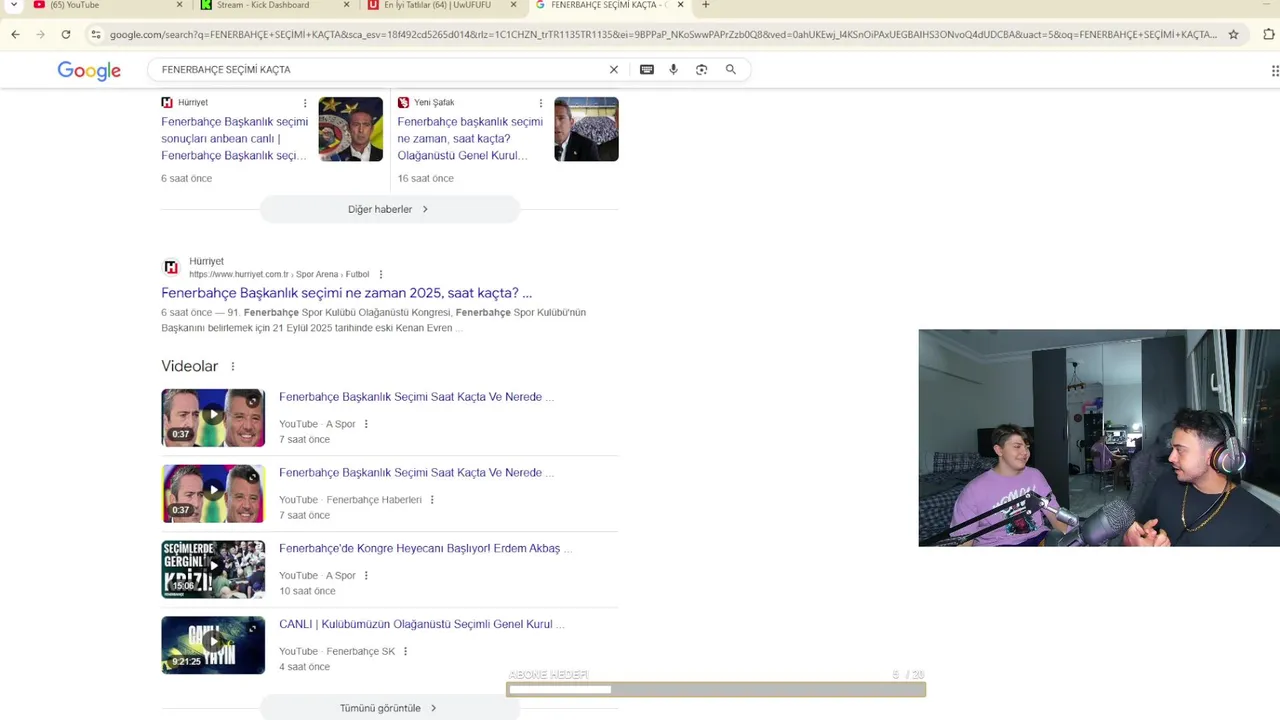
Task: Search by image with the Lens icon
Action: point(701,69)
